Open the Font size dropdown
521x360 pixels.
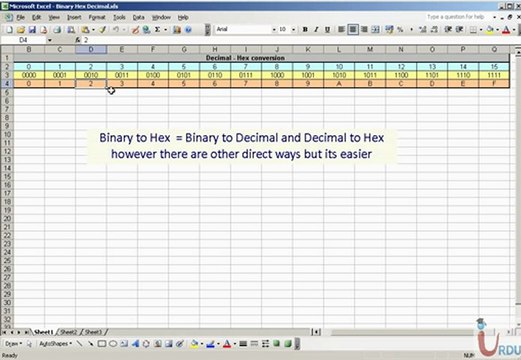point(293,30)
